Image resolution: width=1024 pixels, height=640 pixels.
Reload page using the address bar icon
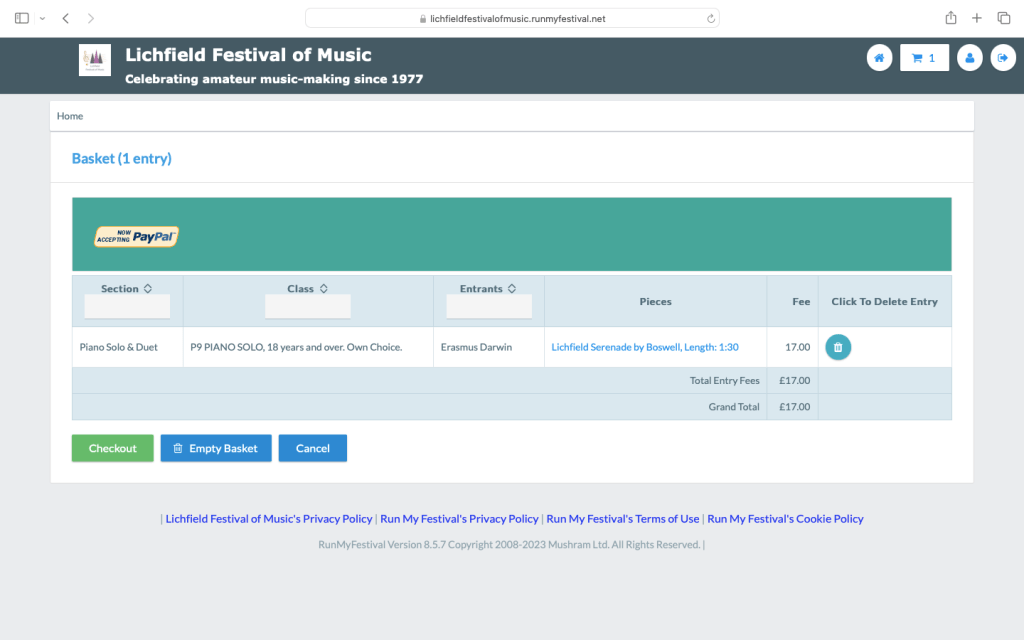click(710, 18)
